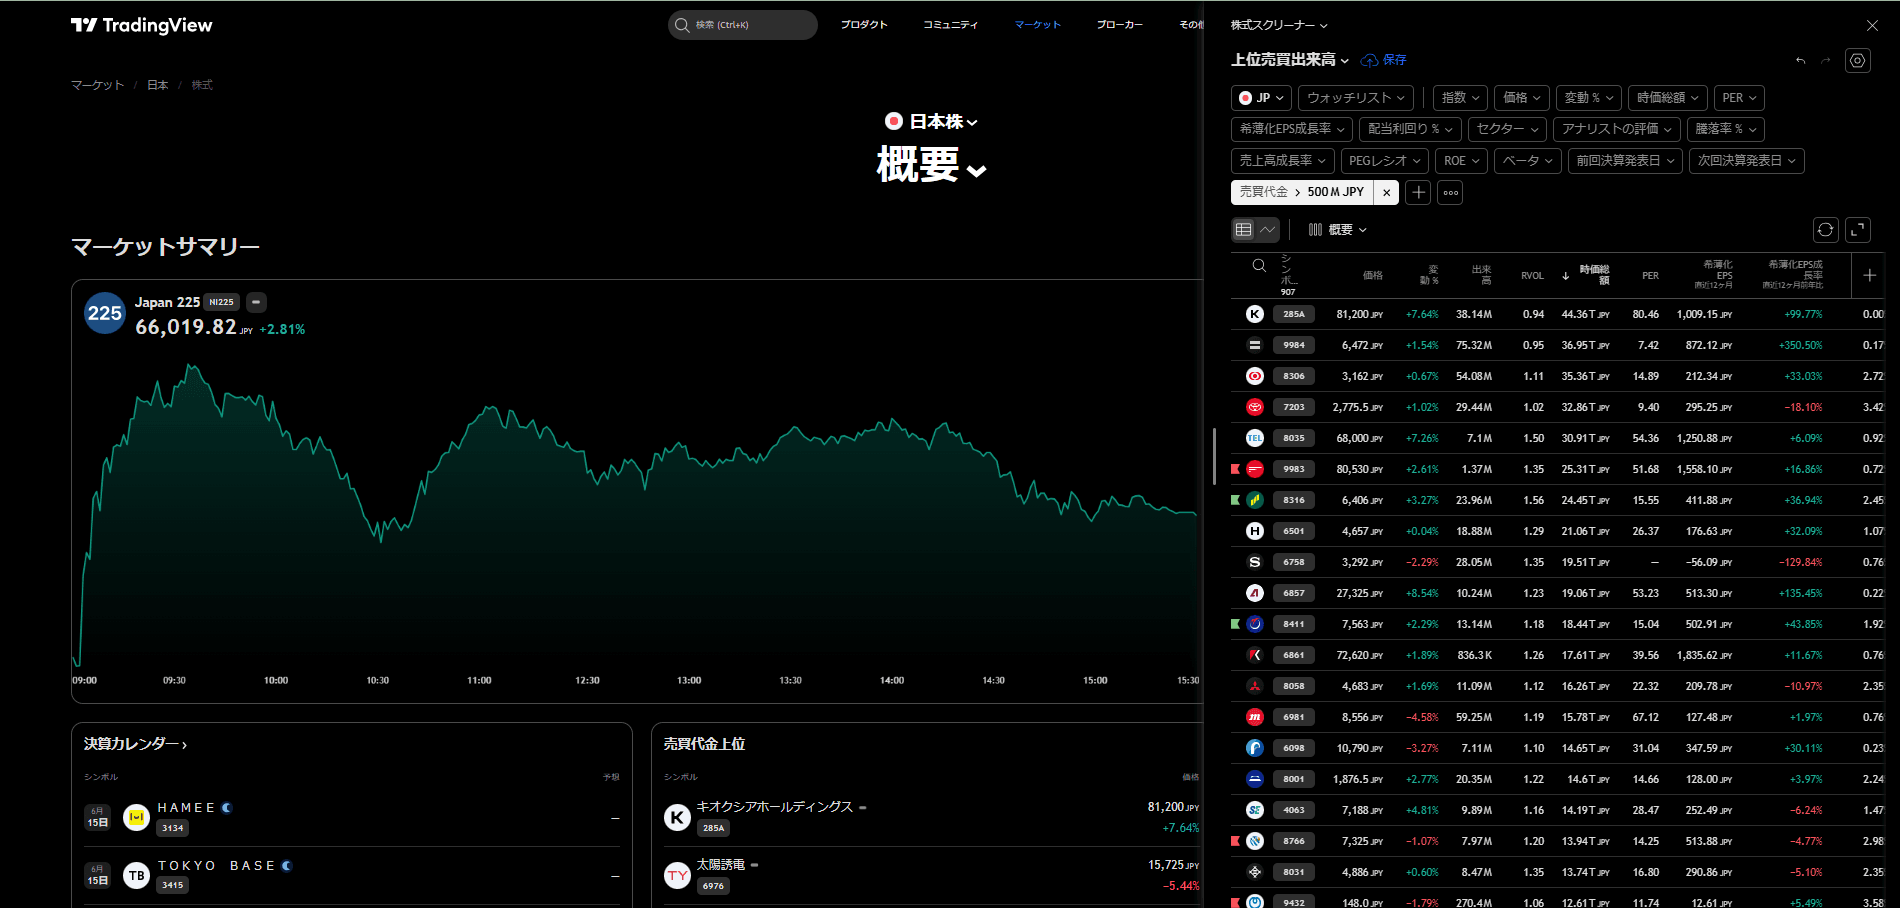The image size is (1900, 908).
Task: Open ticker 7203 row
Action: [1558, 407]
